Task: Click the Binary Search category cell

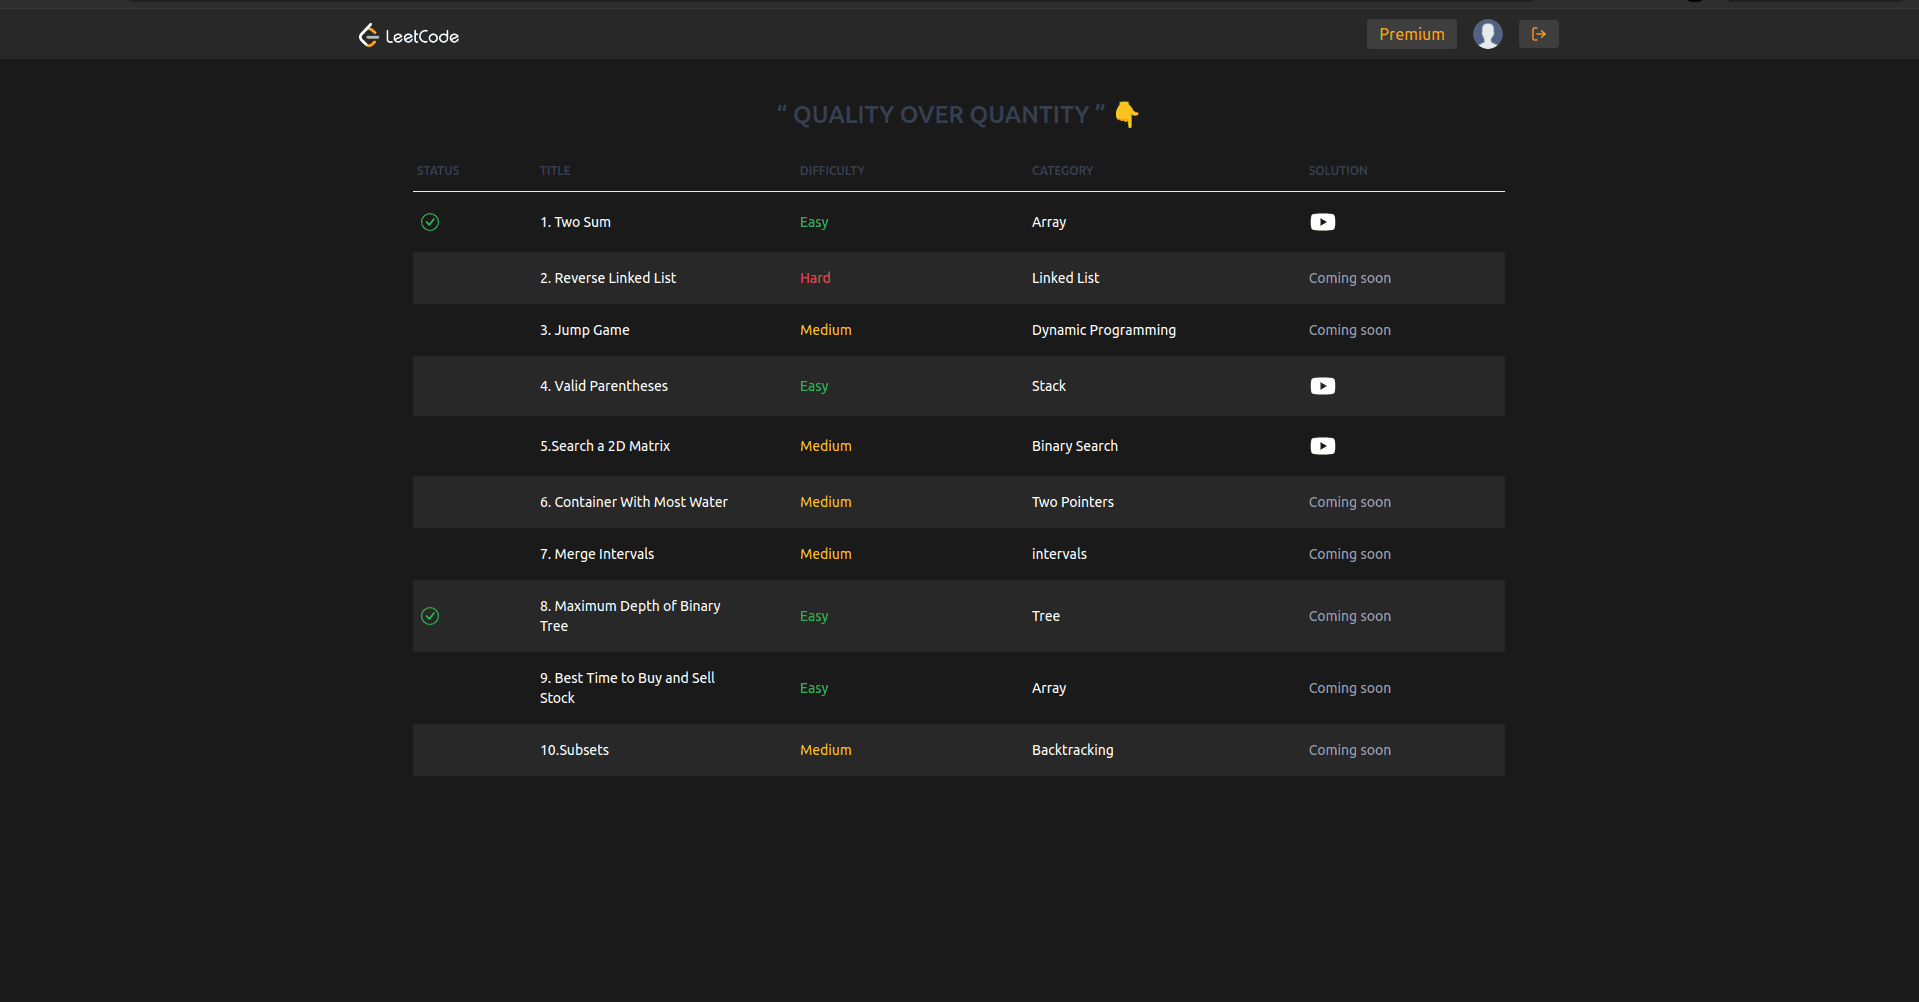Action: (1075, 446)
